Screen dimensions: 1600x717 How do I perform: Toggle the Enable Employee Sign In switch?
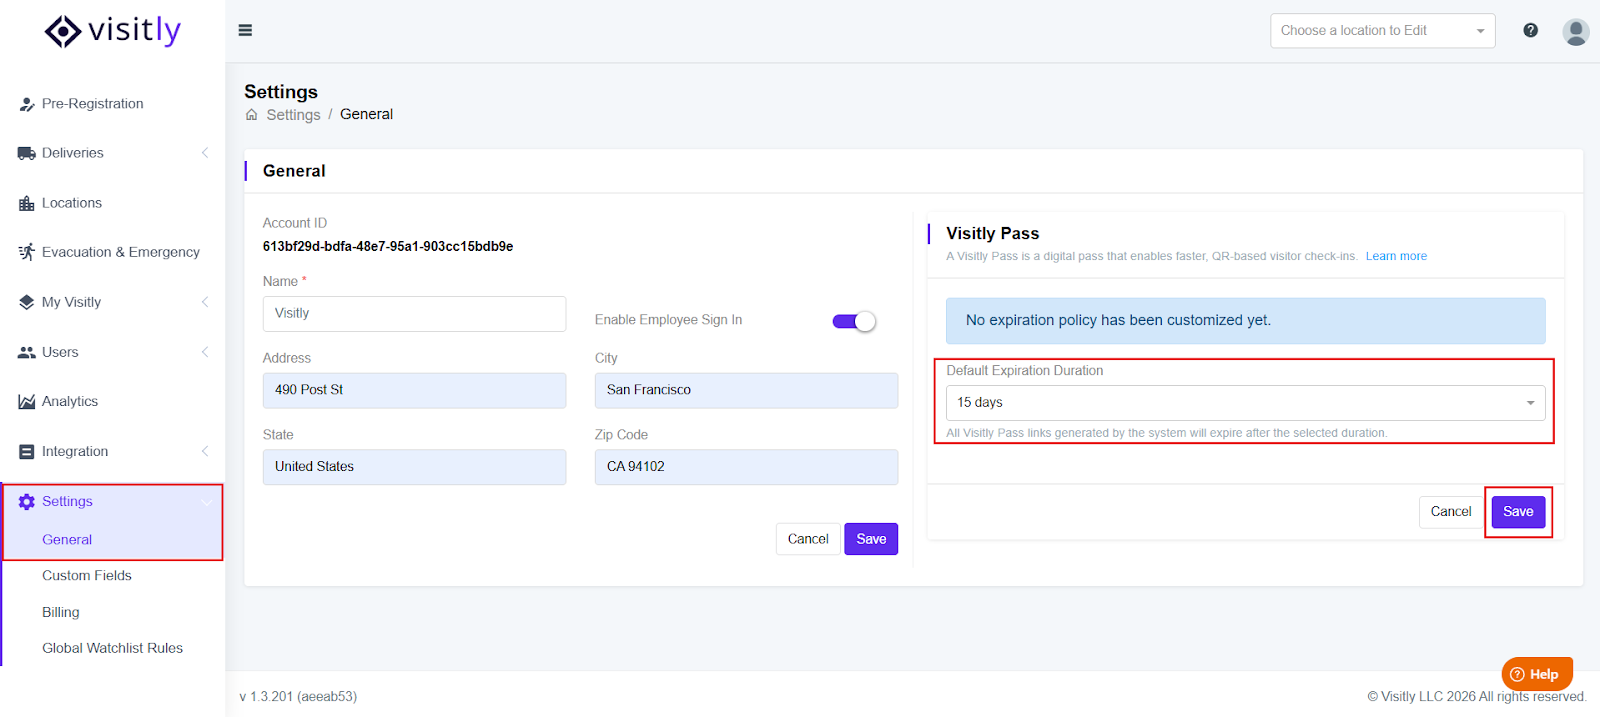(x=854, y=321)
